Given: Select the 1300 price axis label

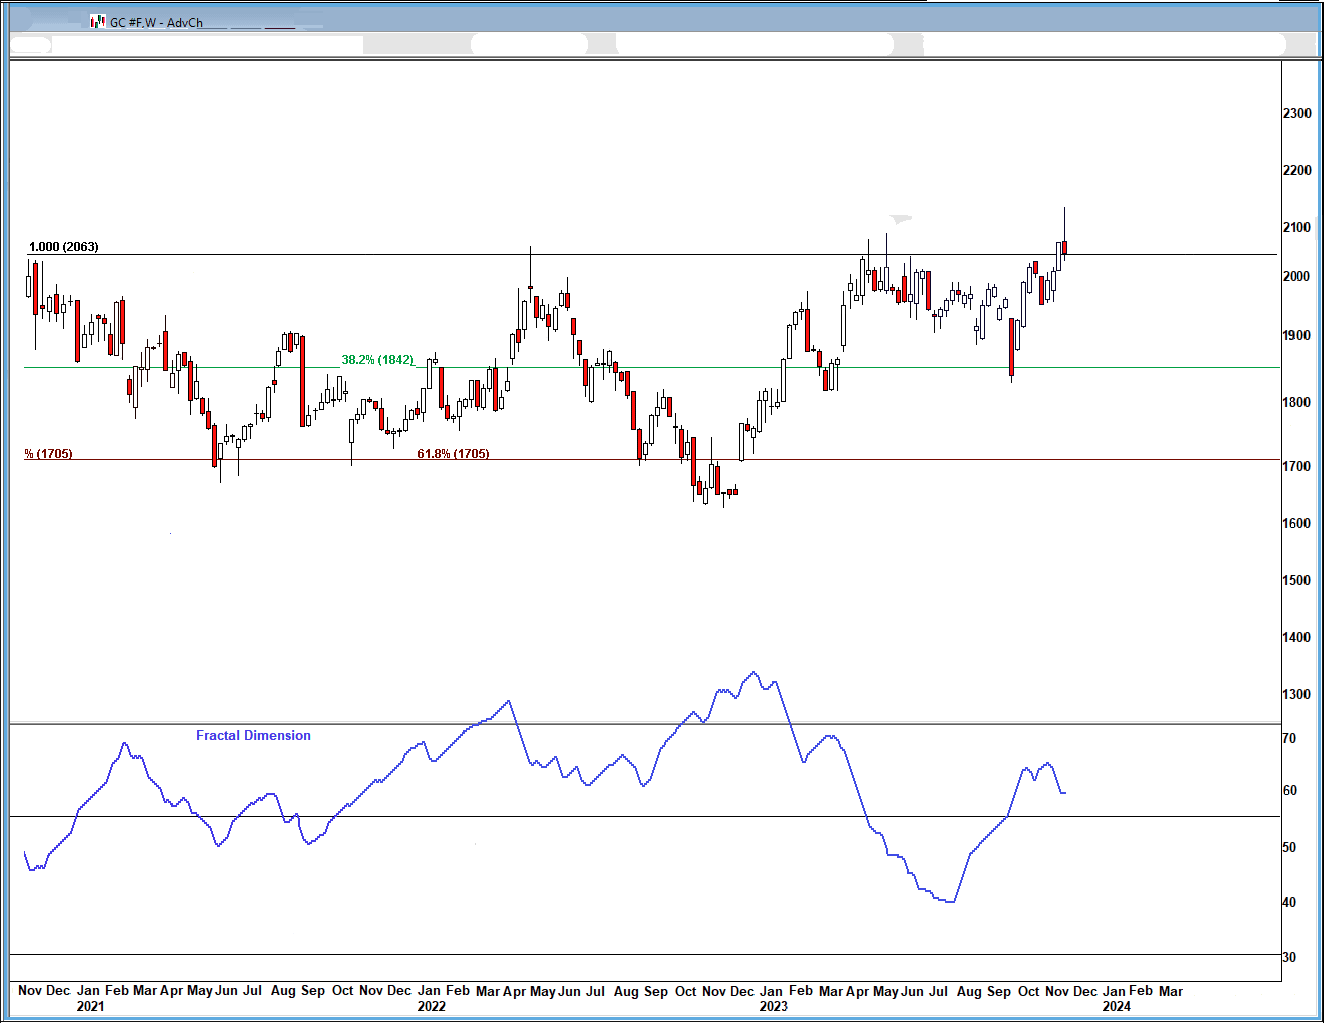Looking at the screenshot, I should 1297,694.
